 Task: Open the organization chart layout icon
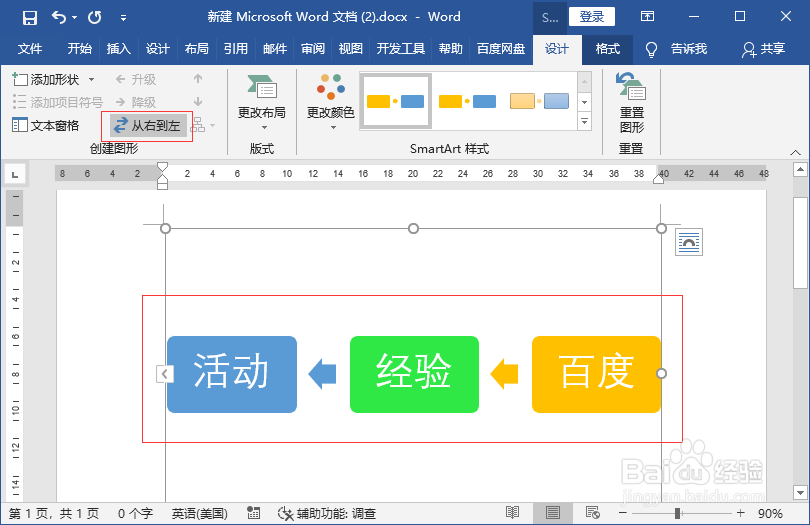(203, 125)
